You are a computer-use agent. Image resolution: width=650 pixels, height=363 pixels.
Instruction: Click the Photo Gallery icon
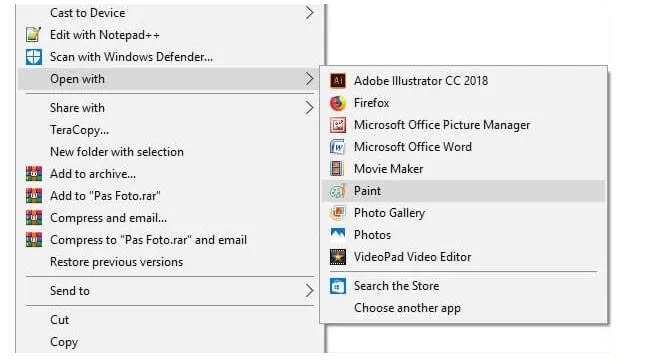point(337,213)
